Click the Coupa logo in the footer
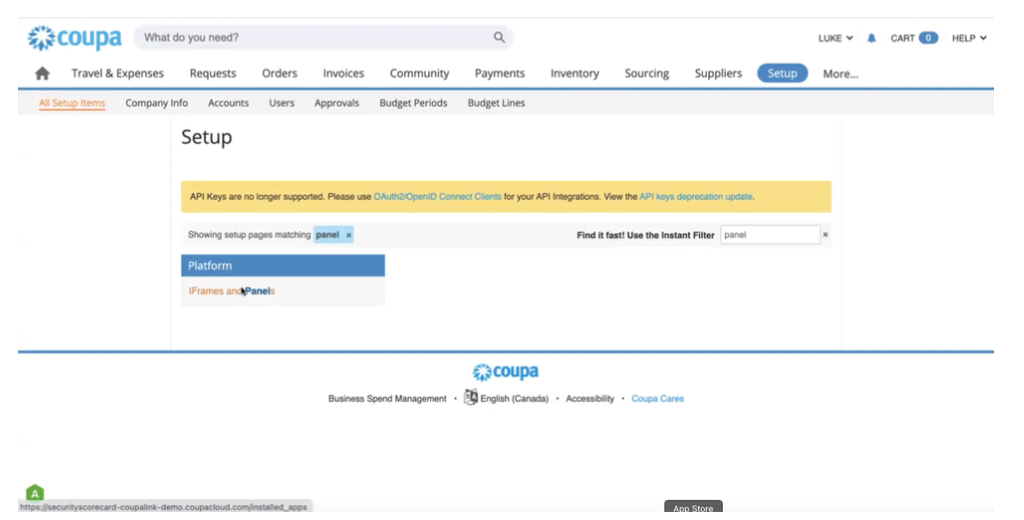1024x520 pixels. pyautogui.click(x=505, y=372)
